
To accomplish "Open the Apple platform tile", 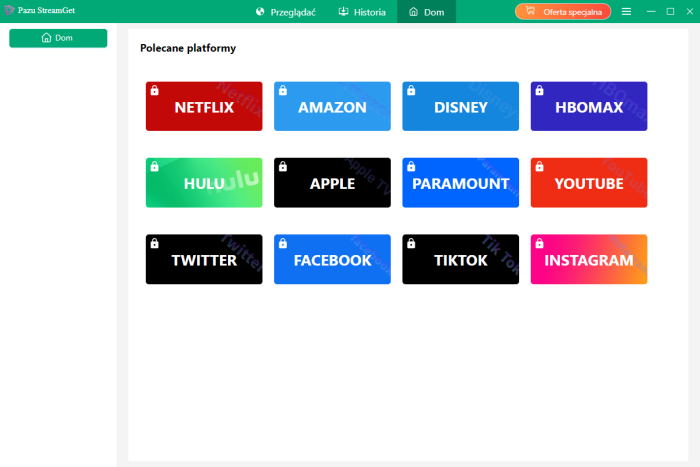I will pos(332,183).
